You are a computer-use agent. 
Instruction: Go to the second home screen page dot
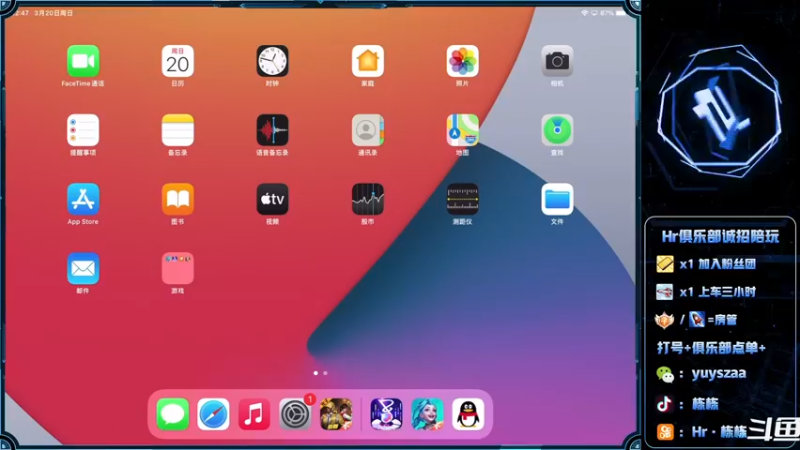[x=326, y=373]
